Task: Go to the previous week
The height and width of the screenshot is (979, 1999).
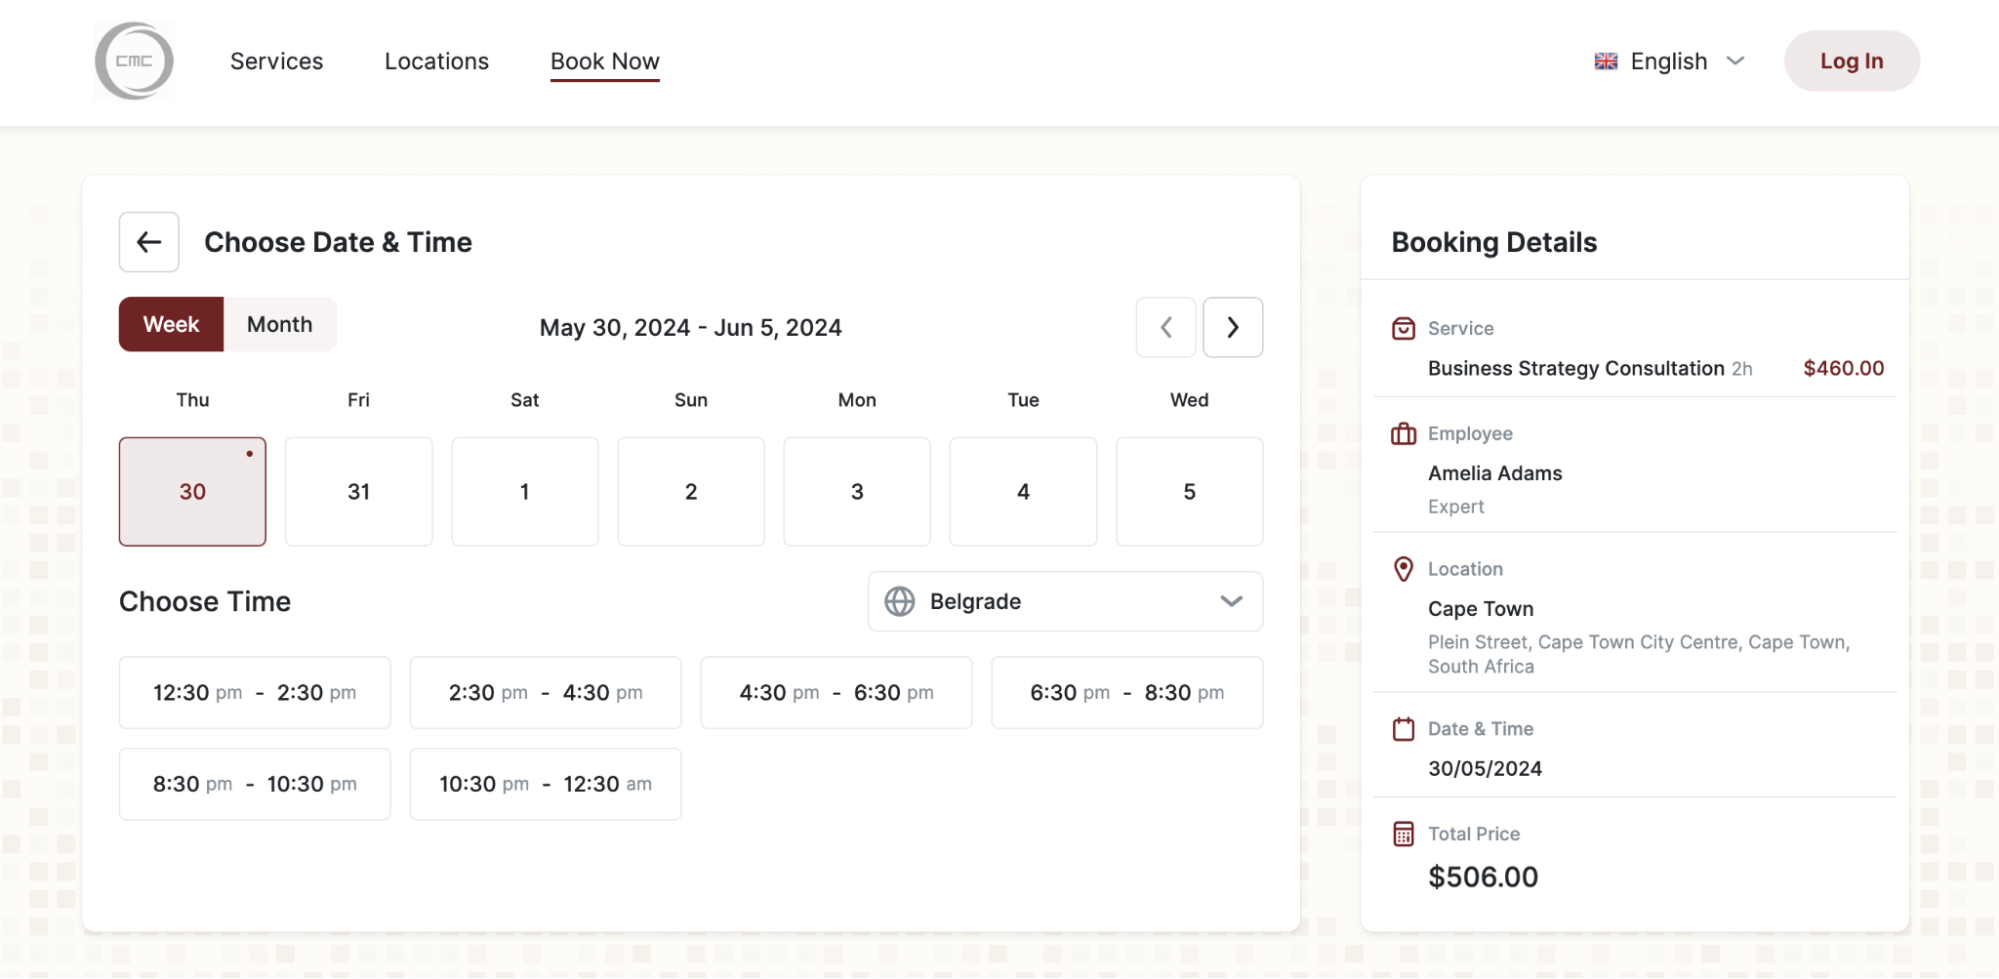Action: (1166, 327)
